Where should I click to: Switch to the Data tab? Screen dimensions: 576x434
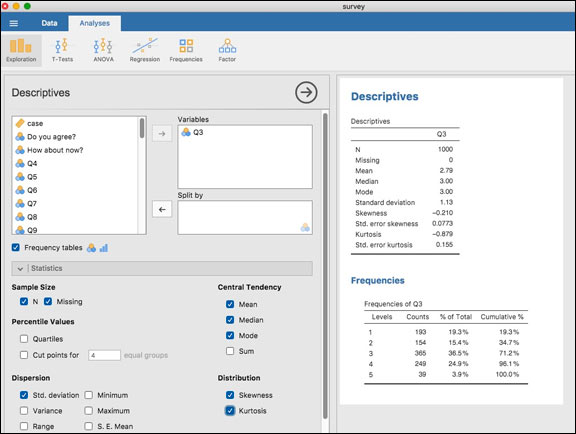click(x=49, y=23)
